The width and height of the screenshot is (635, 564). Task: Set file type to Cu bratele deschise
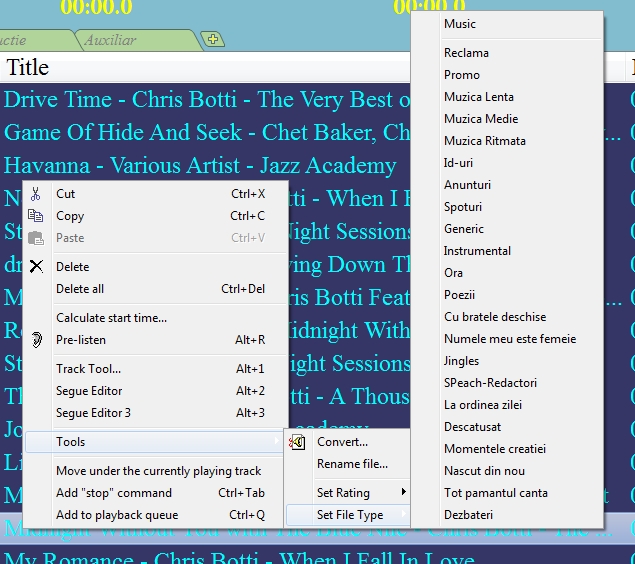(x=507, y=317)
